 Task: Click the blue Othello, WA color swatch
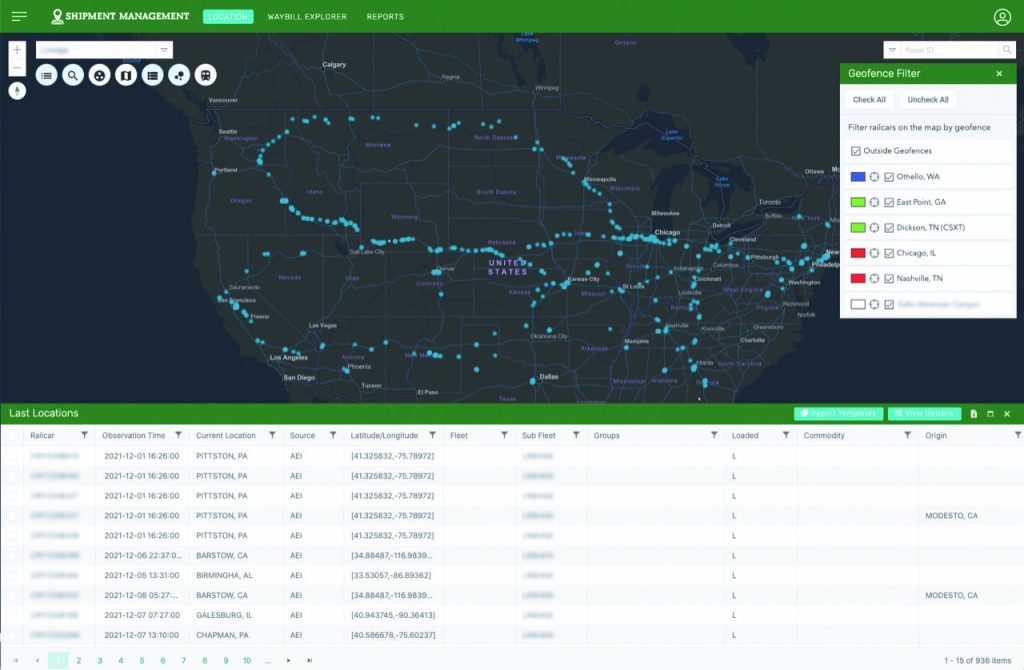[x=857, y=177]
